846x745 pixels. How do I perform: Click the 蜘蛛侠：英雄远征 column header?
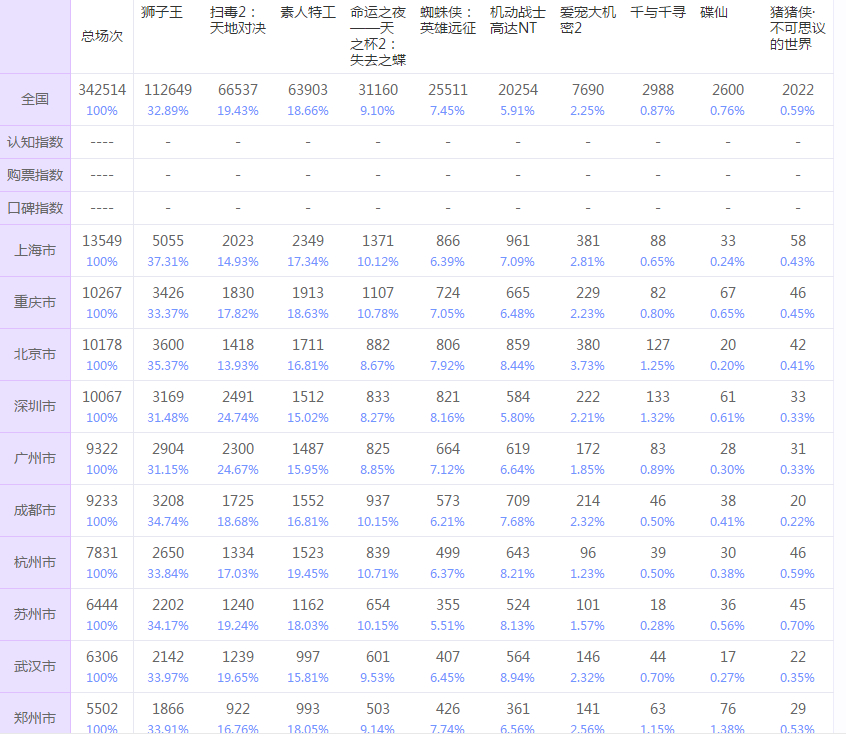coord(448,20)
